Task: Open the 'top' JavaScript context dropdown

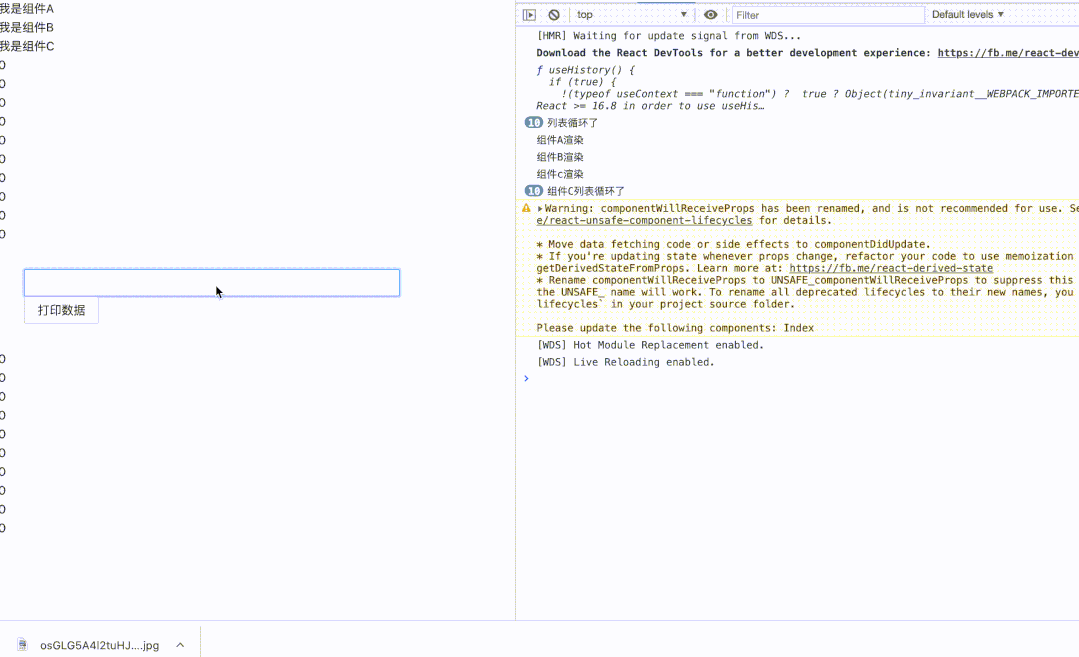Action: coord(632,14)
